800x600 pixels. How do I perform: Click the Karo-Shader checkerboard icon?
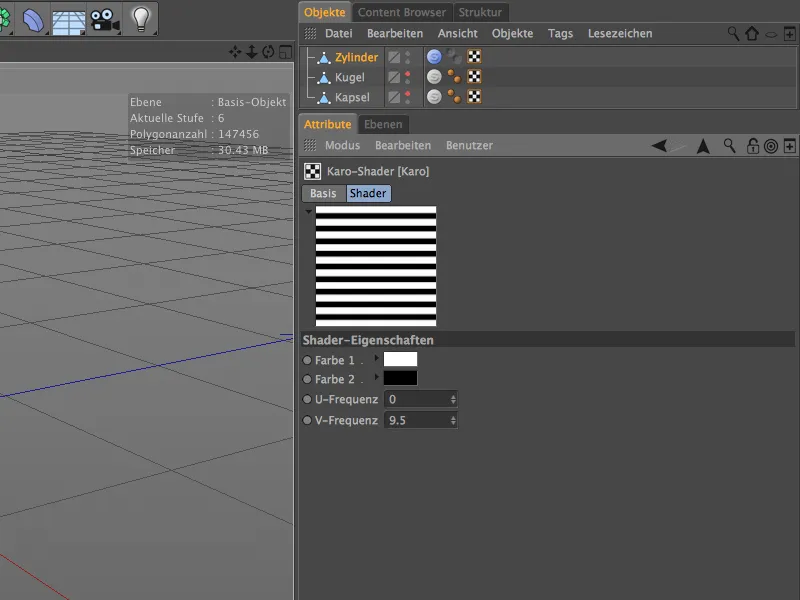(x=312, y=171)
